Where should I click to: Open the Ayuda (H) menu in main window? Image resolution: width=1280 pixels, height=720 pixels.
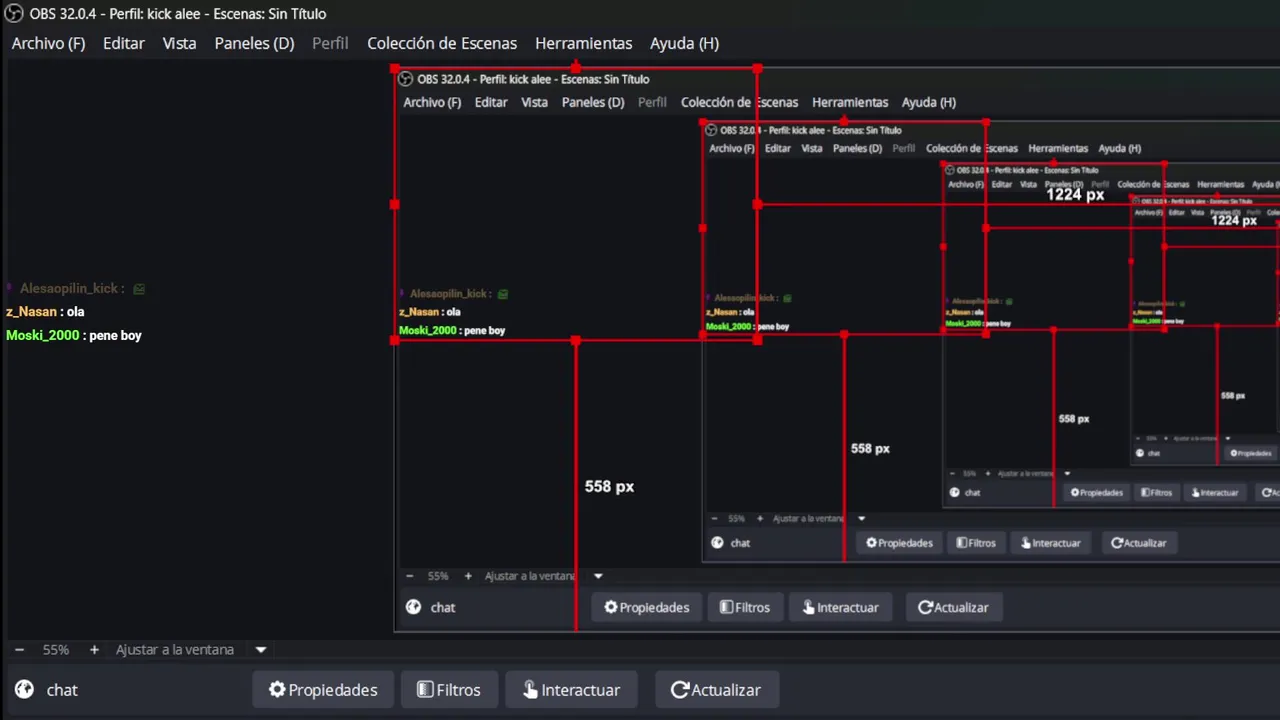(x=684, y=43)
